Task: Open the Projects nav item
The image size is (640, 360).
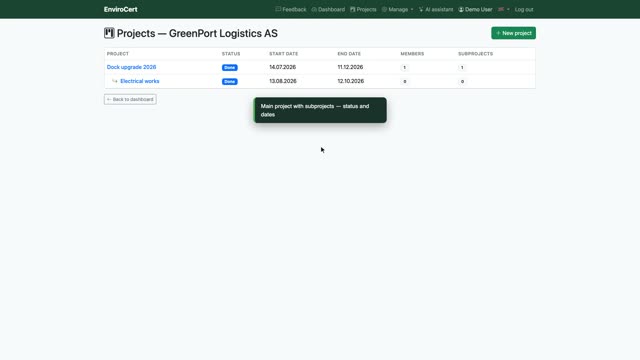Action: point(363,9)
